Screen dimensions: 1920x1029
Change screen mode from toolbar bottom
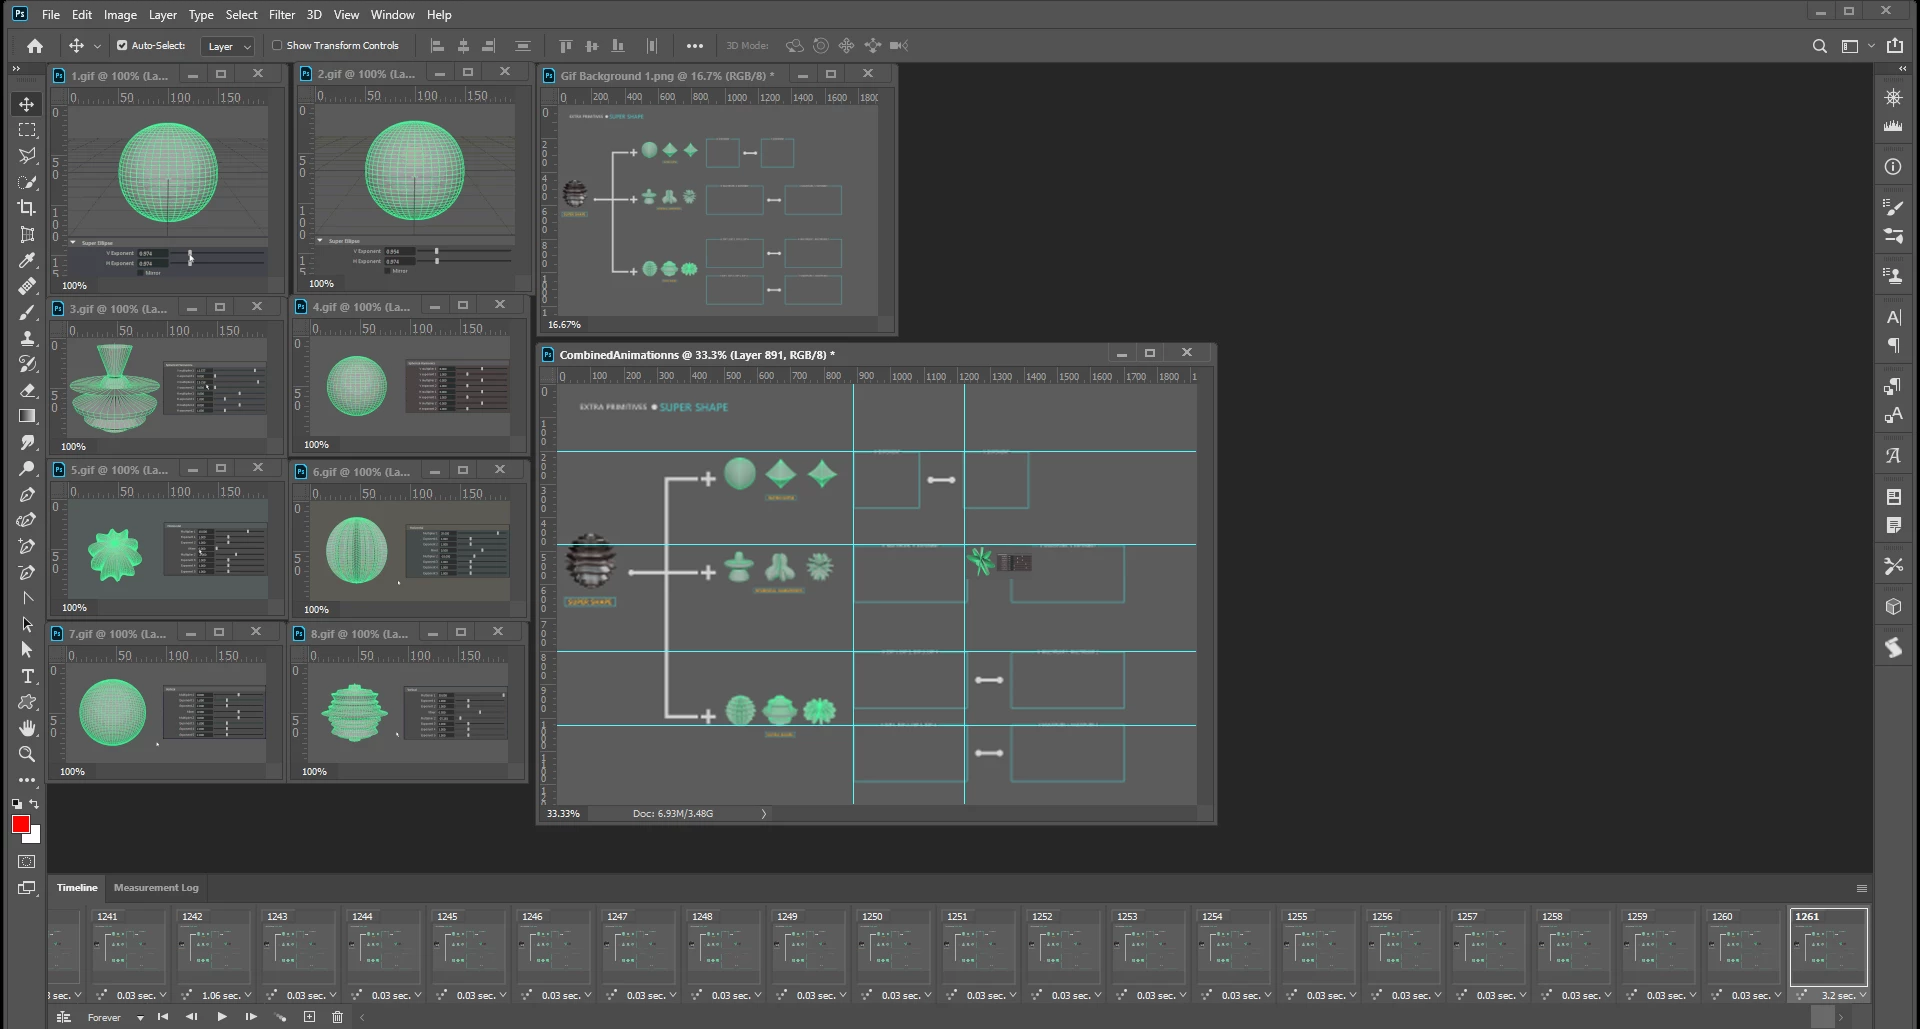coord(27,887)
